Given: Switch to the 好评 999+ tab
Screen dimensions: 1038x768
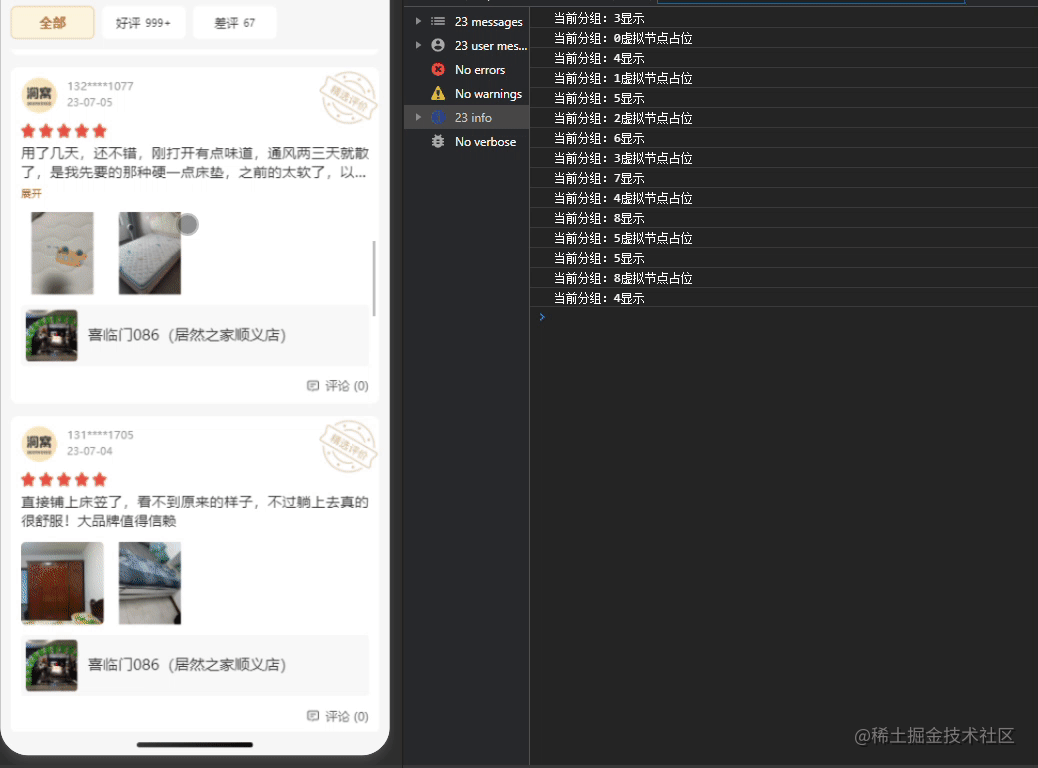Looking at the screenshot, I should [143, 21].
